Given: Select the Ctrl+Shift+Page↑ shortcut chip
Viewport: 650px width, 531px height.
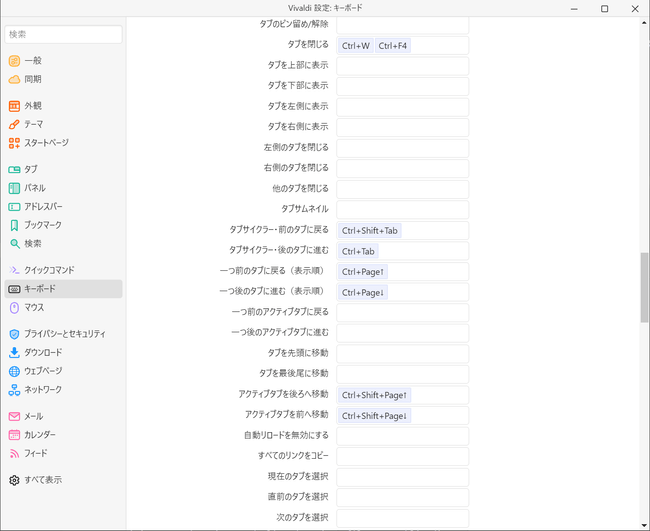Looking at the screenshot, I should 374,395.
